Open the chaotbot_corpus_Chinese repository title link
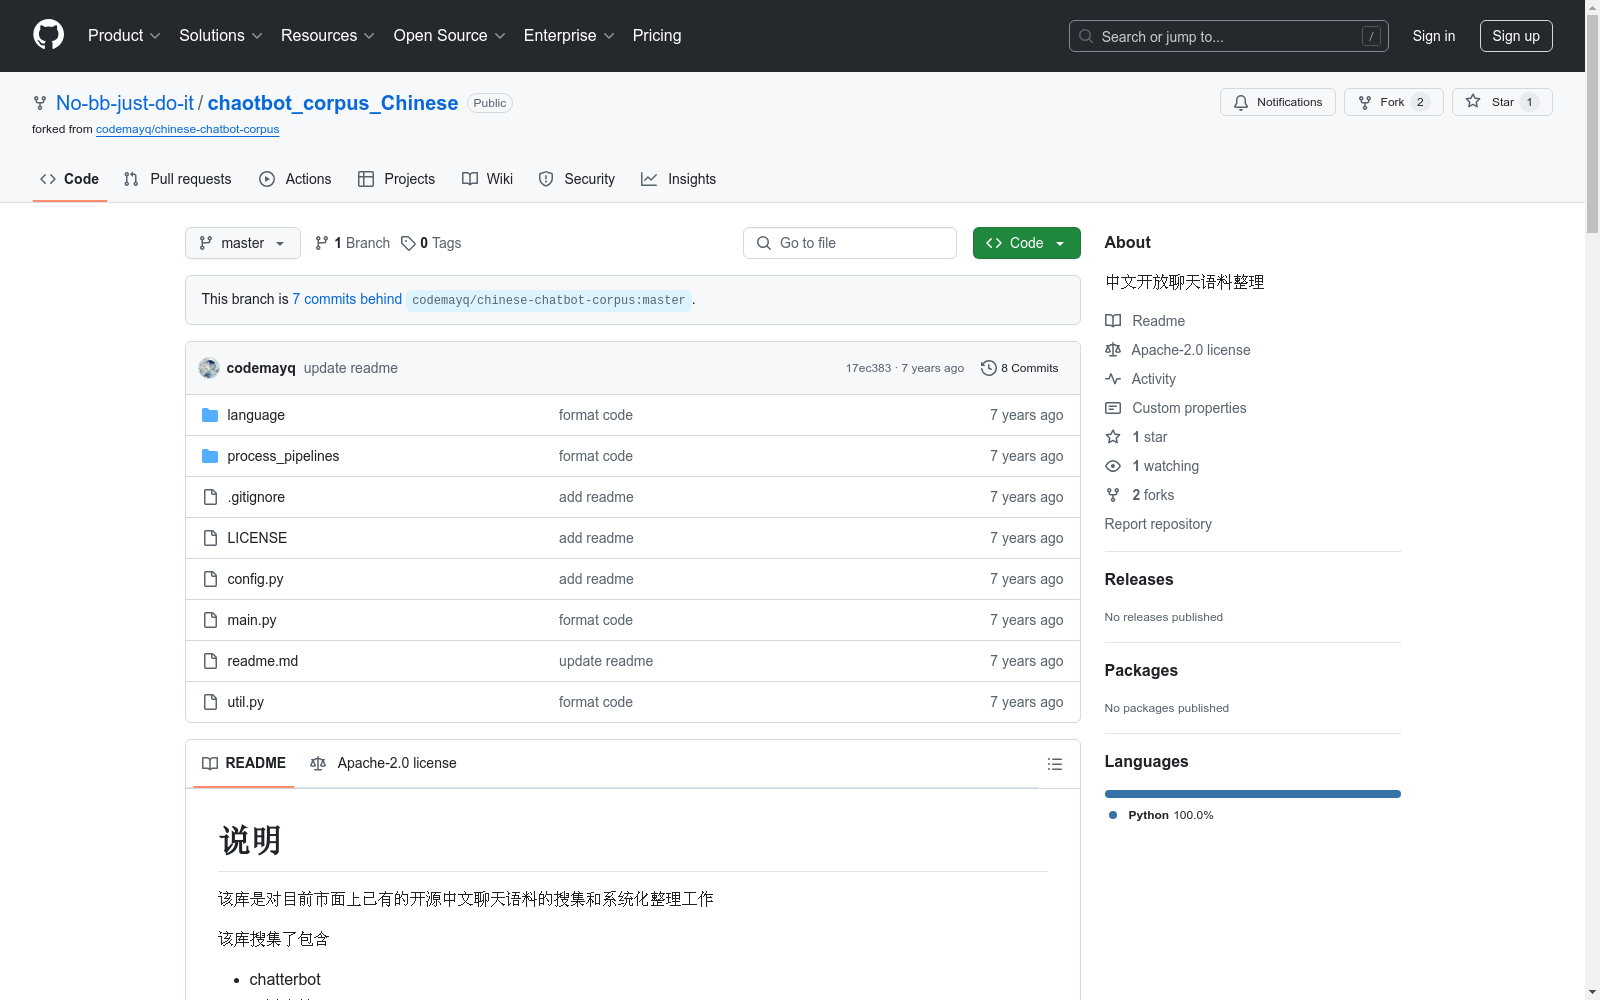Screen dimensions: 1600x1000 [333, 103]
